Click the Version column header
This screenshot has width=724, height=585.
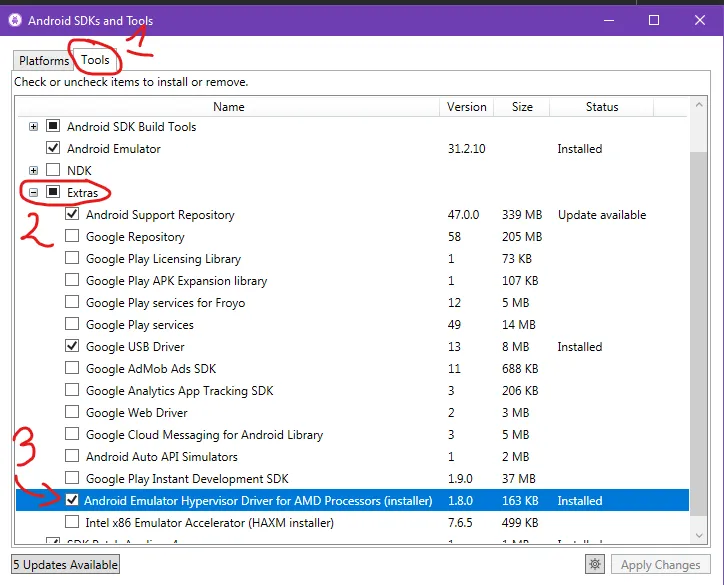[466, 107]
